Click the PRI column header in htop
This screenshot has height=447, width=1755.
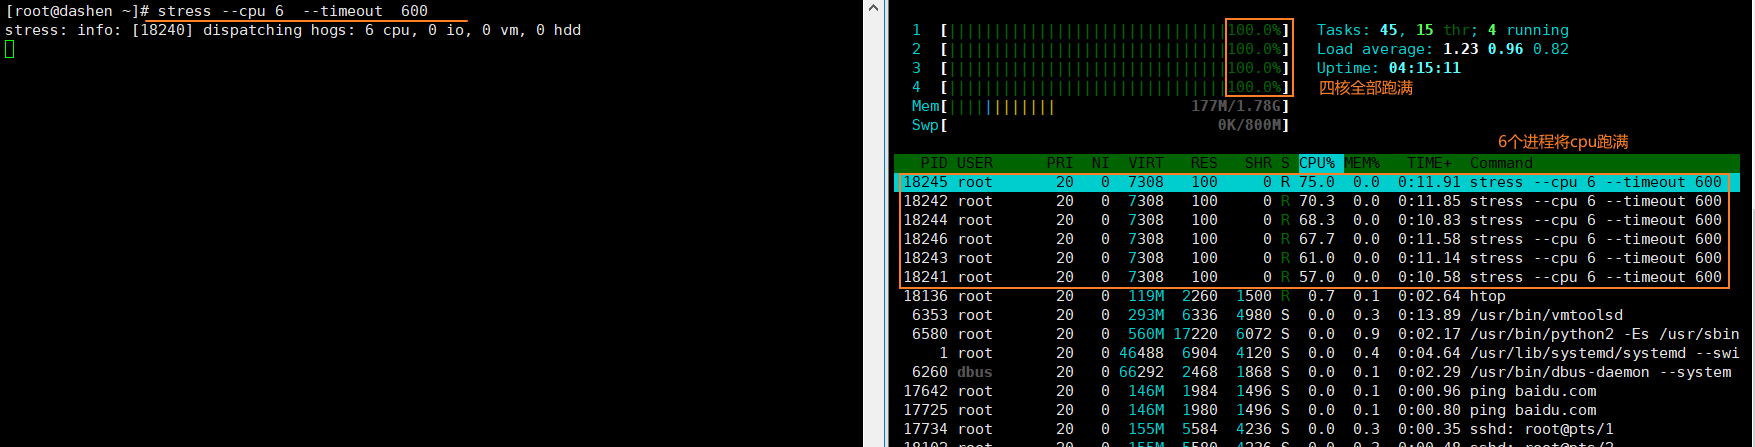[1060, 163]
